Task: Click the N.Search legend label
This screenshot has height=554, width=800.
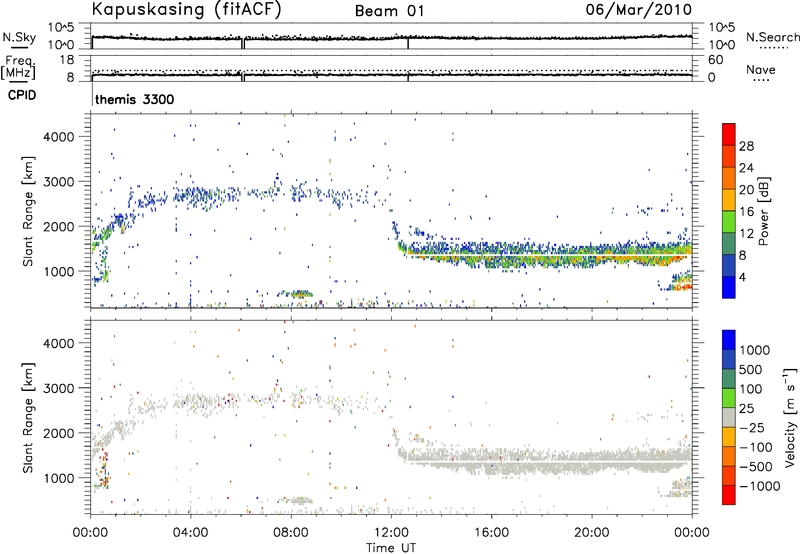Action: (x=773, y=37)
